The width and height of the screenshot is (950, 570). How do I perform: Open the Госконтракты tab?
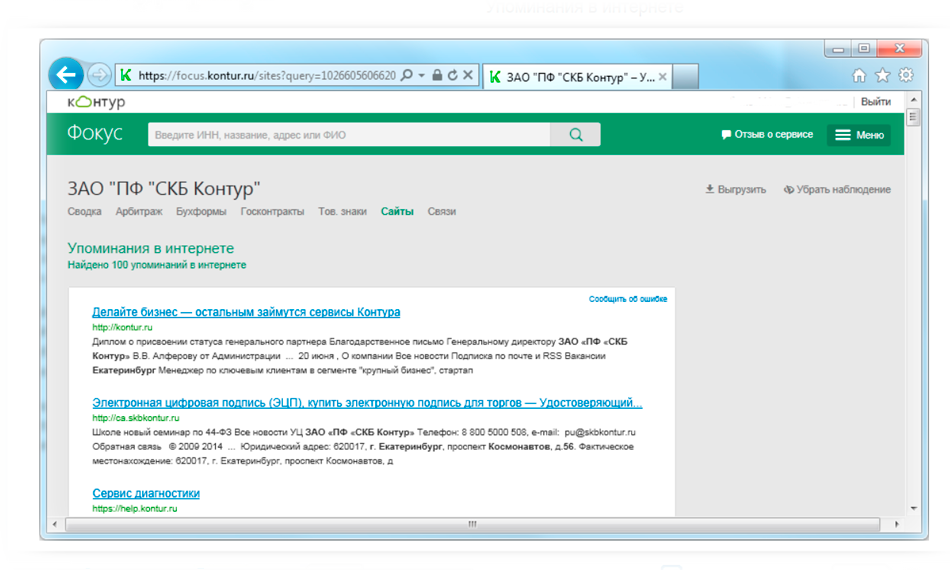pyautogui.click(x=272, y=212)
